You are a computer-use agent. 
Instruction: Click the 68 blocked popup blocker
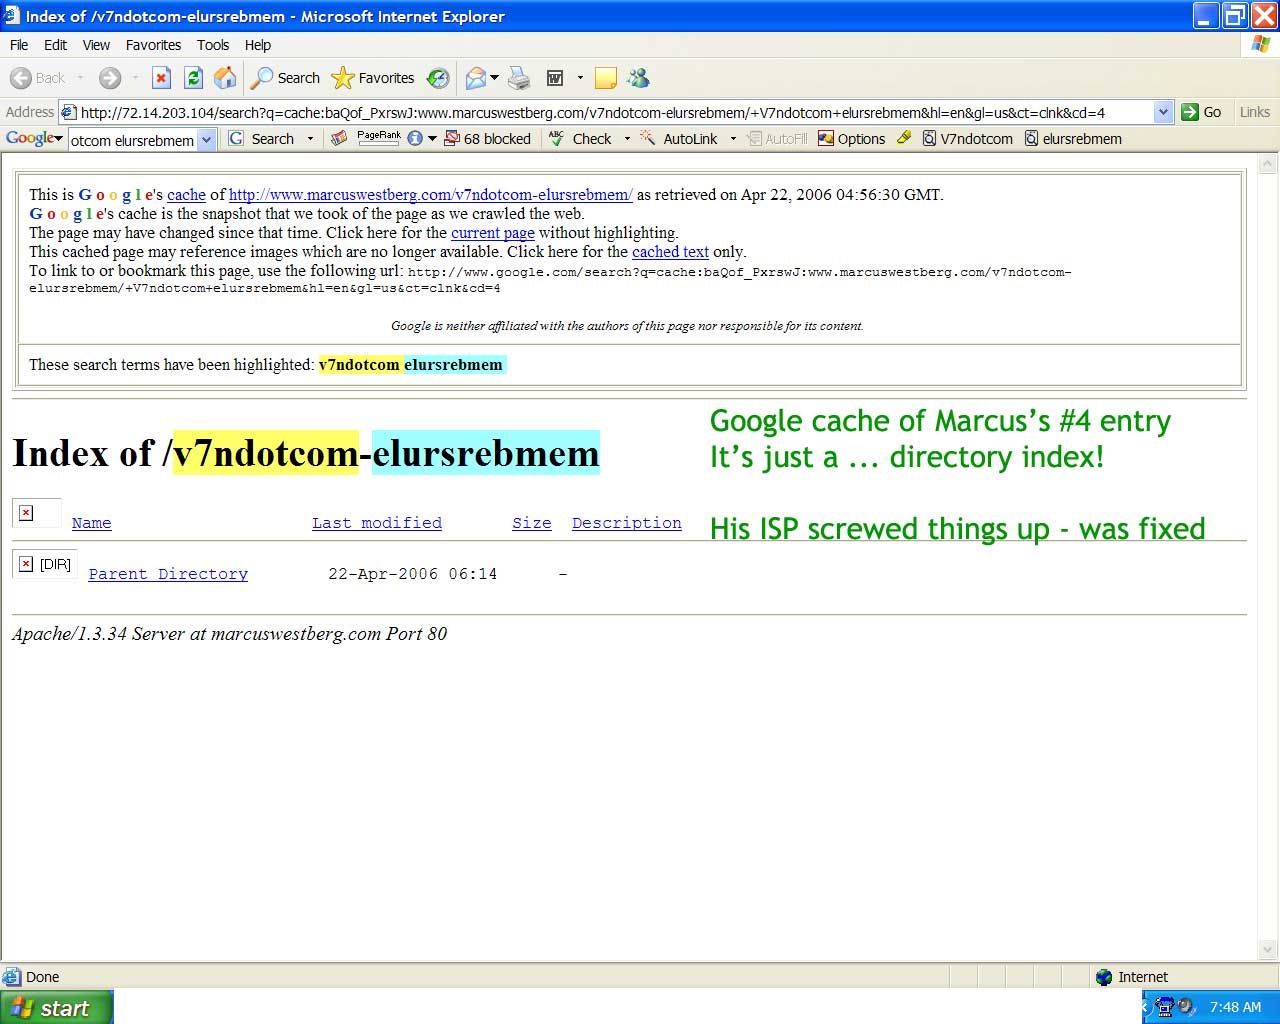click(x=488, y=139)
